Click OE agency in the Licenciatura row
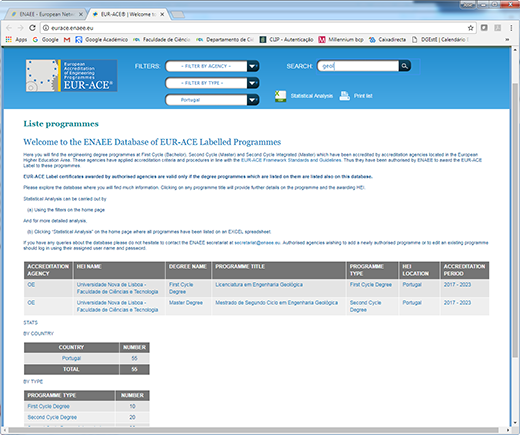520x435 pixels. [31, 285]
